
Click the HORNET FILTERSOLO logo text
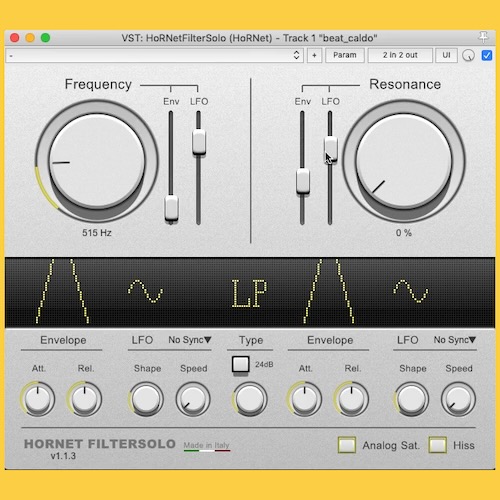coord(100,444)
